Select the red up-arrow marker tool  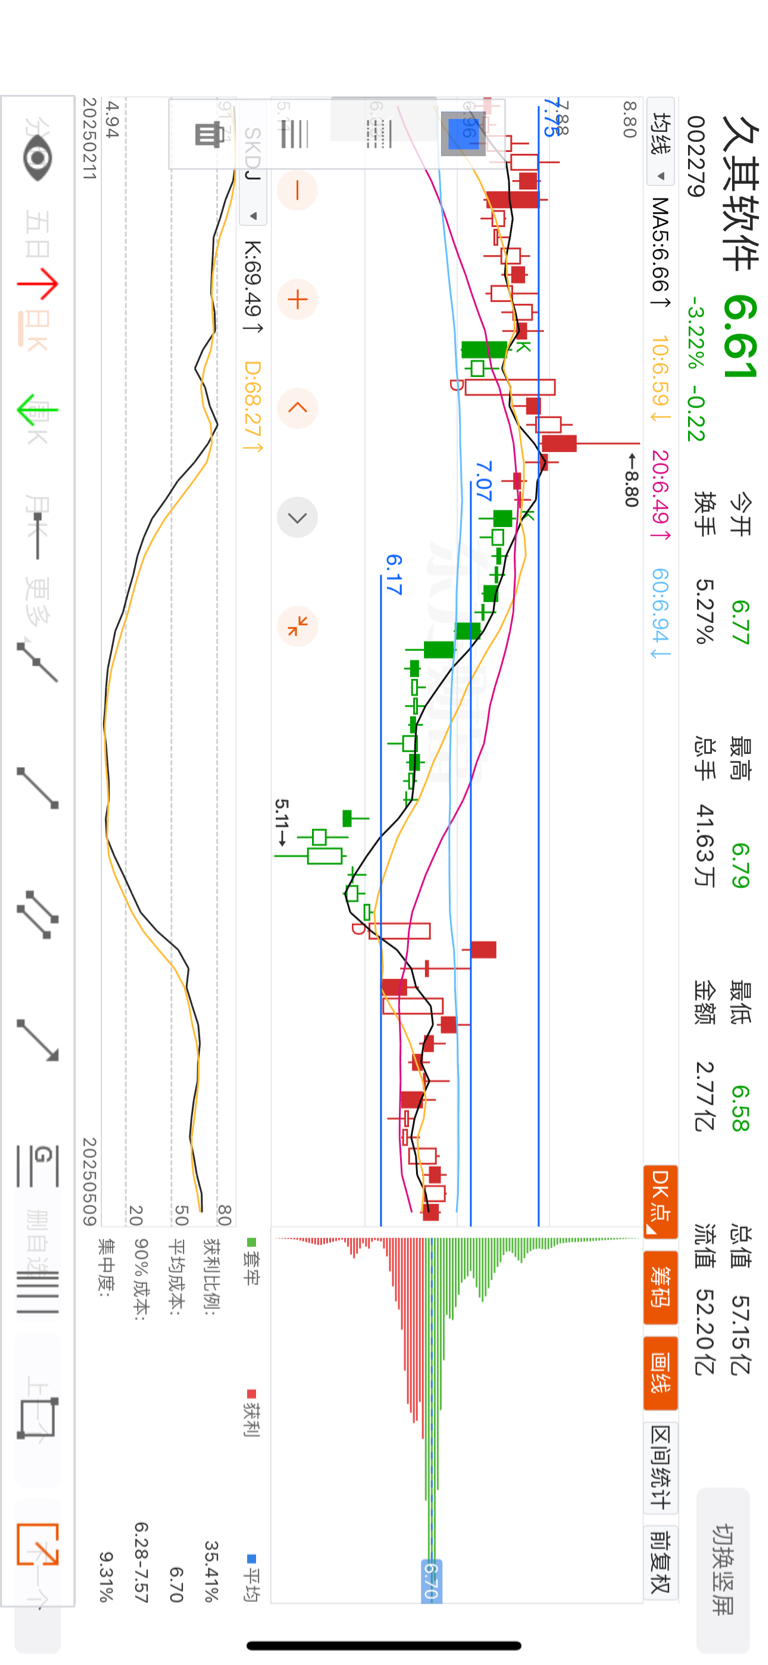(x=37, y=286)
